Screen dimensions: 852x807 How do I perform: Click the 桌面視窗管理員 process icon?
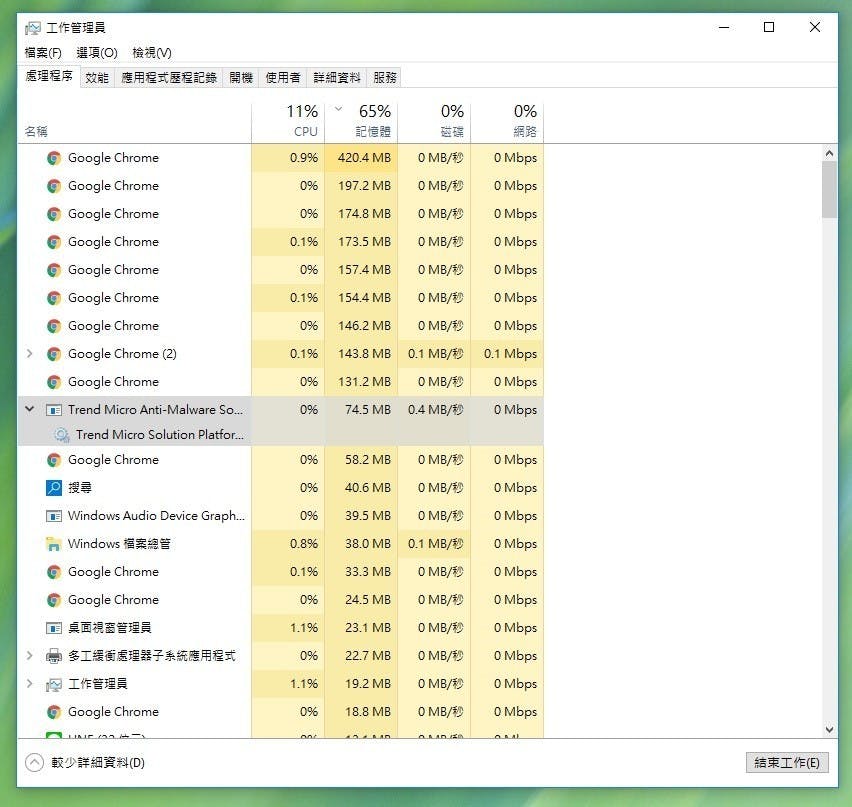coord(54,628)
